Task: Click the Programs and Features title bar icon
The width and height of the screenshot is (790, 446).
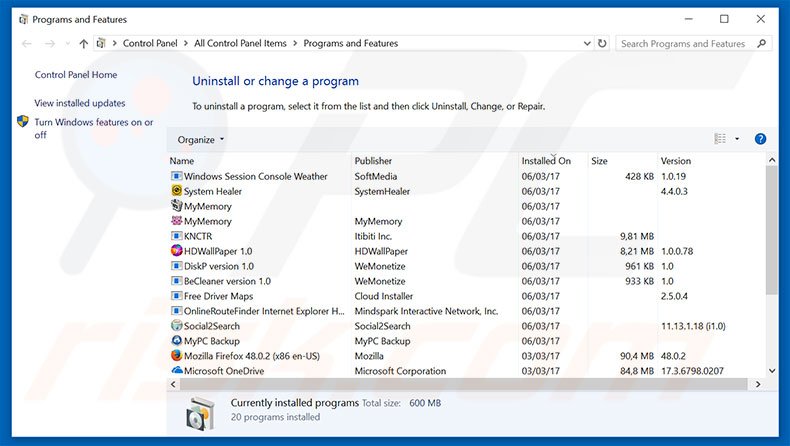Action: 23,20
